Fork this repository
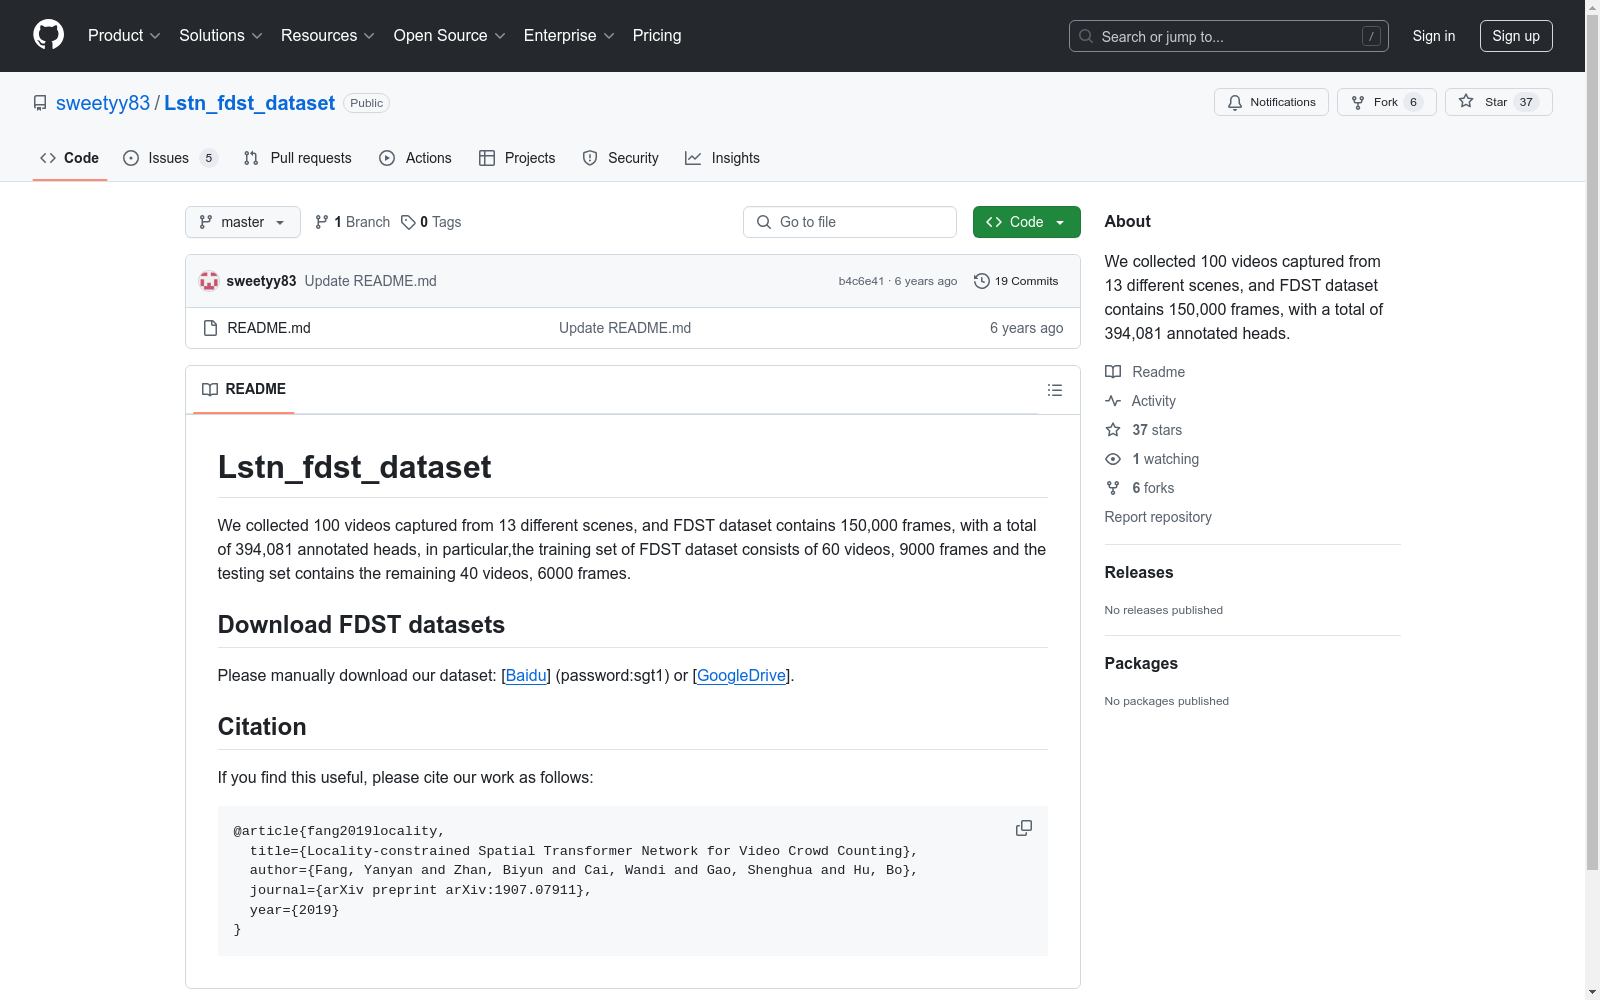Image resolution: width=1600 pixels, height=1000 pixels. tap(1387, 102)
